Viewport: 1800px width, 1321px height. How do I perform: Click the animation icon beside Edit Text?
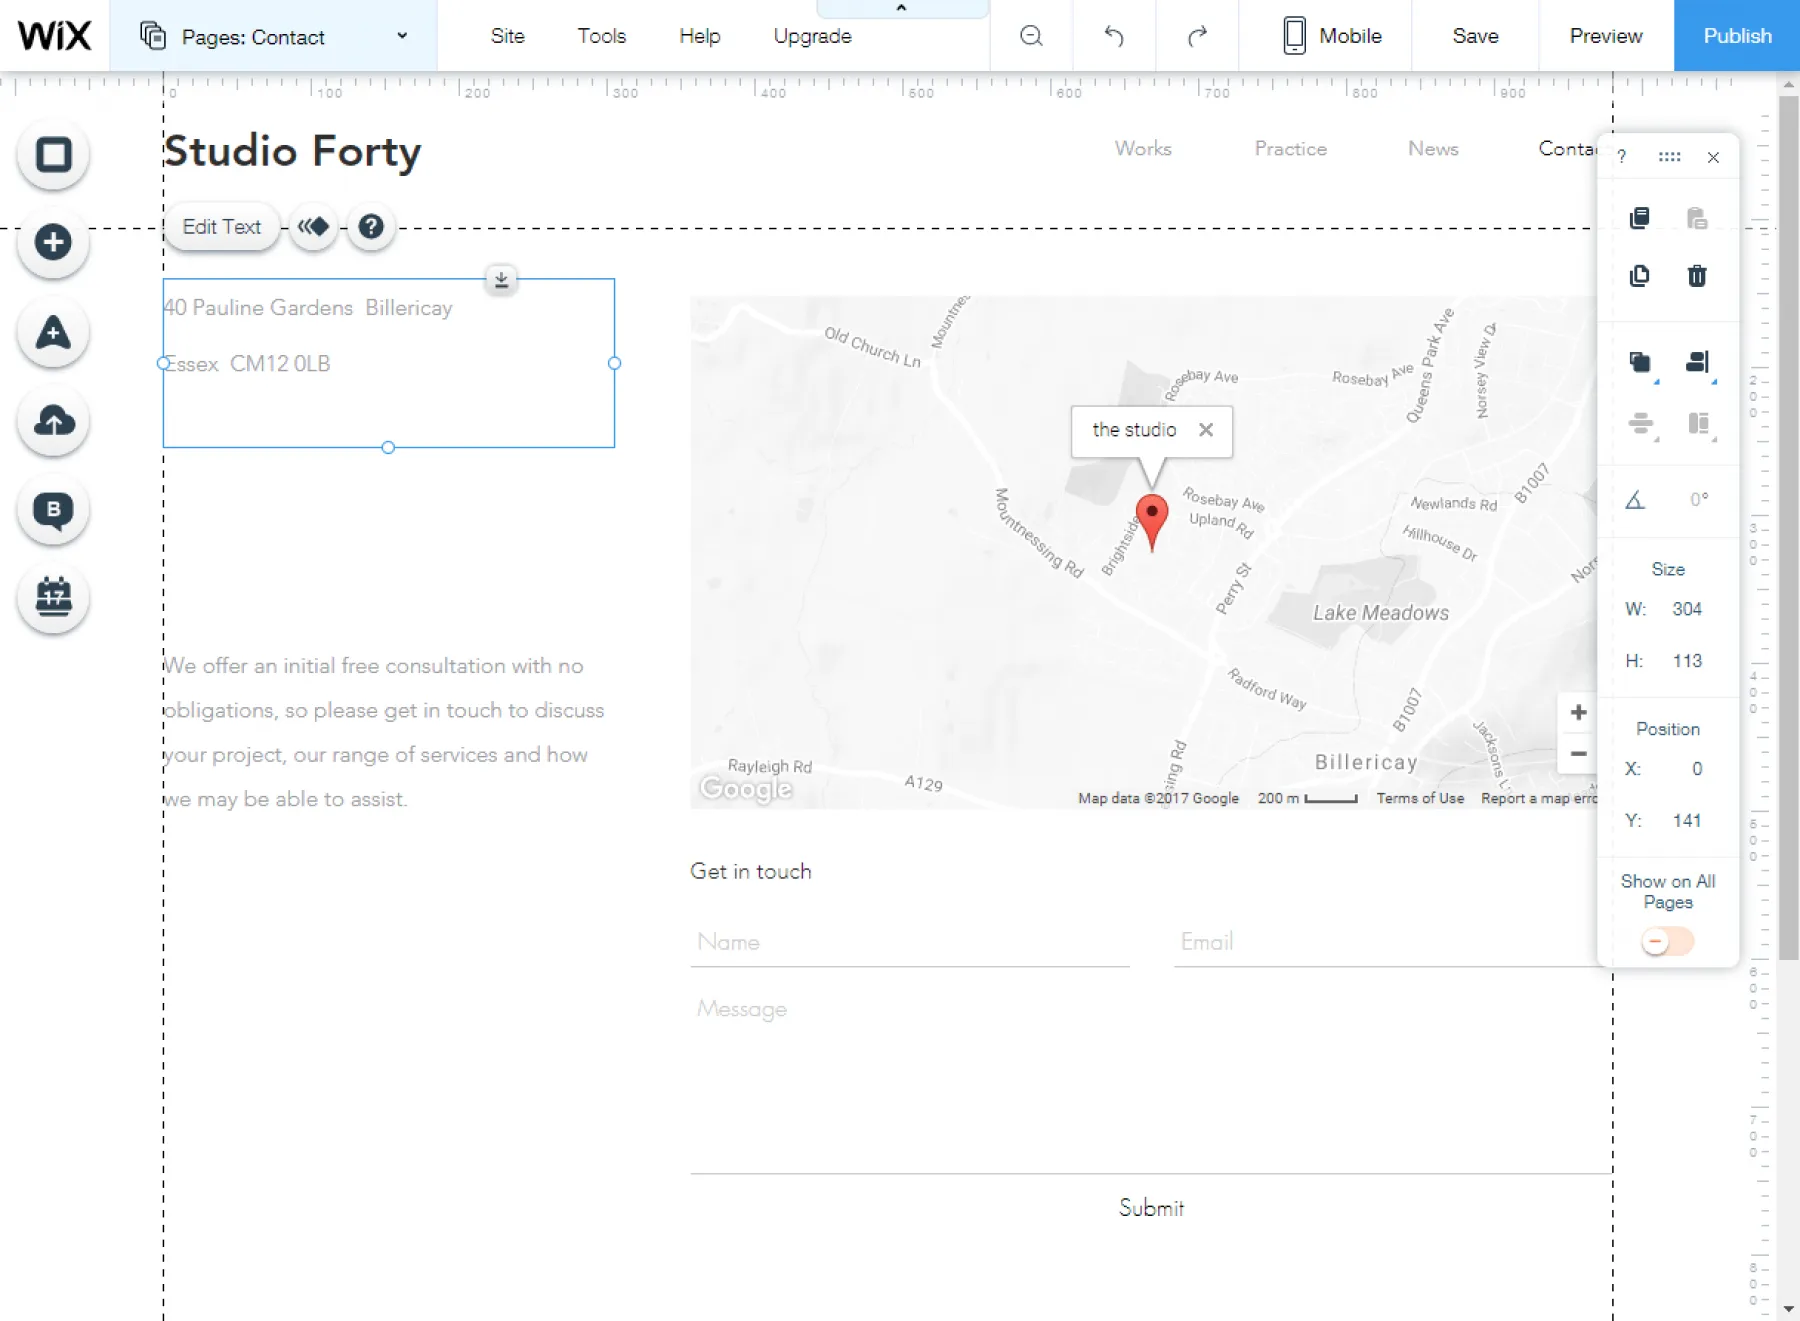[x=313, y=227]
